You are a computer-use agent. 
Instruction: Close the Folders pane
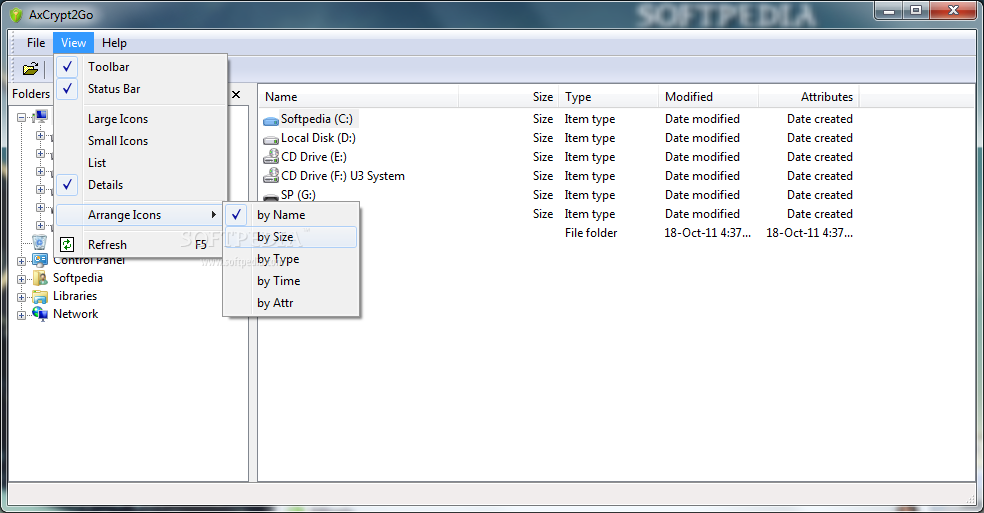tap(236, 94)
